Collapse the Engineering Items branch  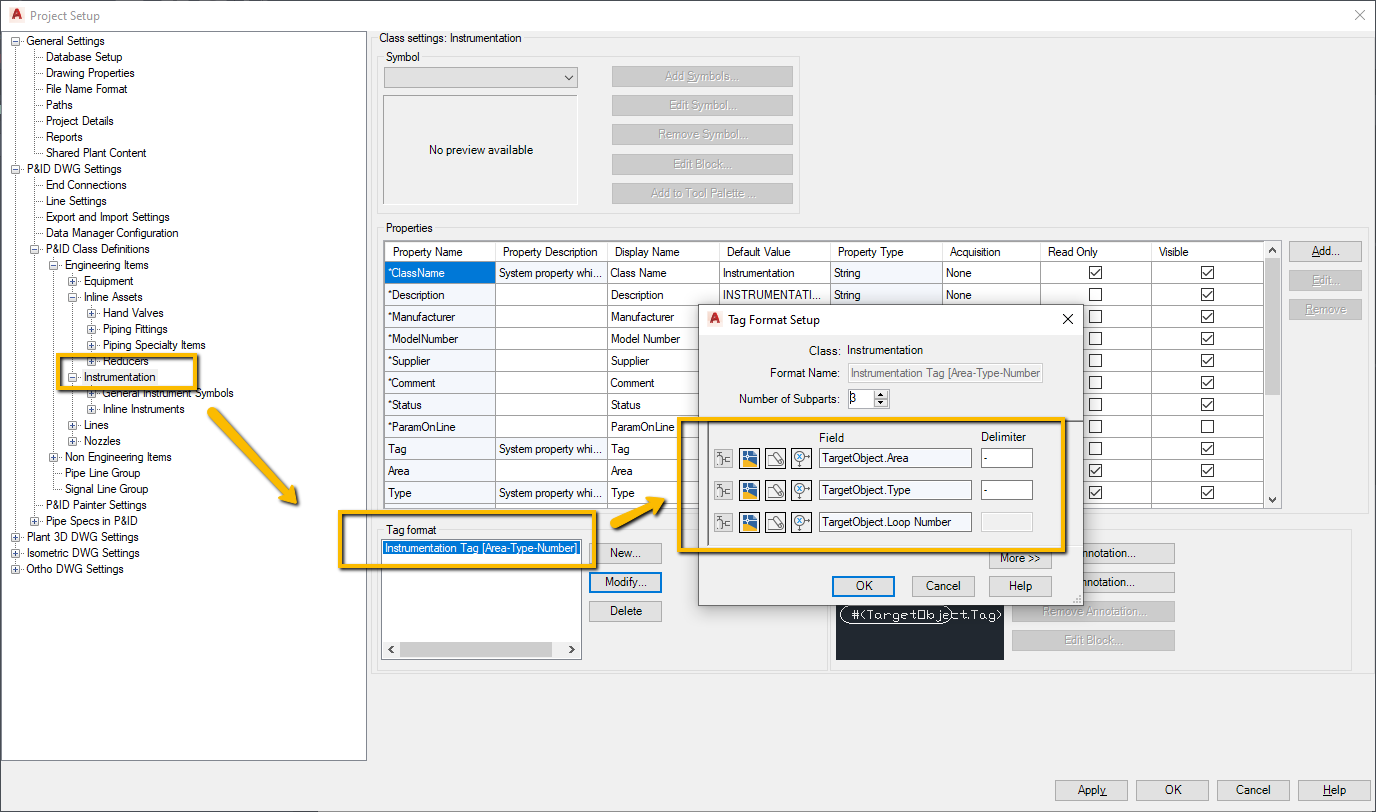[x=54, y=264]
